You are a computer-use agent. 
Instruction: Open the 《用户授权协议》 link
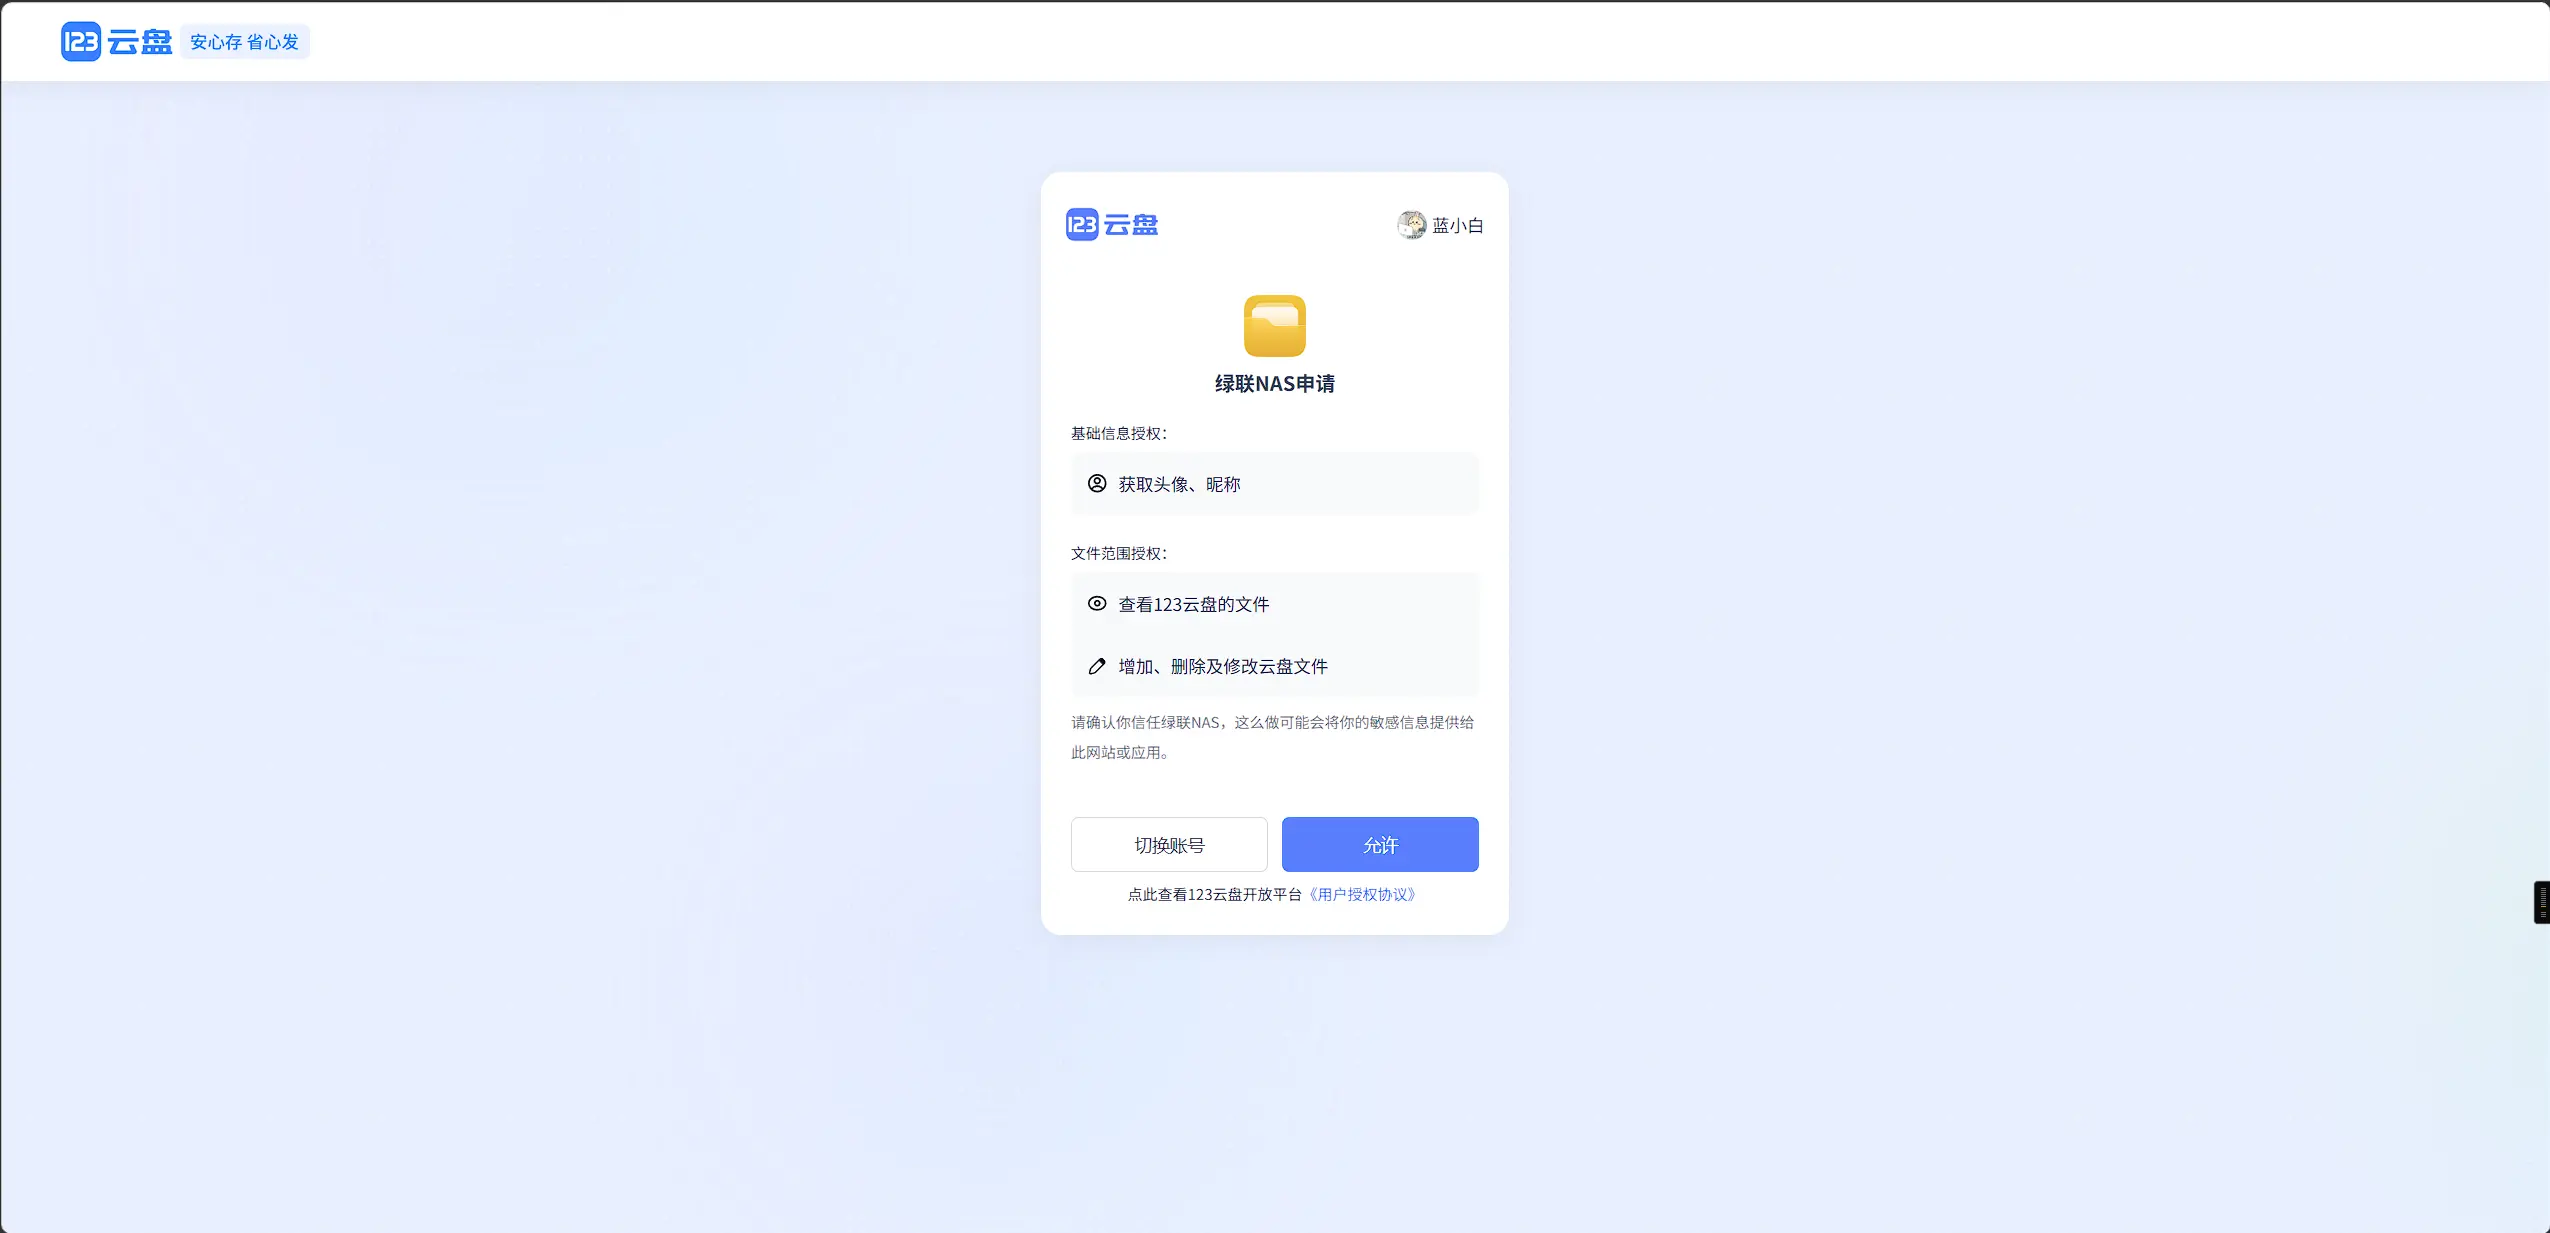point(1362,895)
